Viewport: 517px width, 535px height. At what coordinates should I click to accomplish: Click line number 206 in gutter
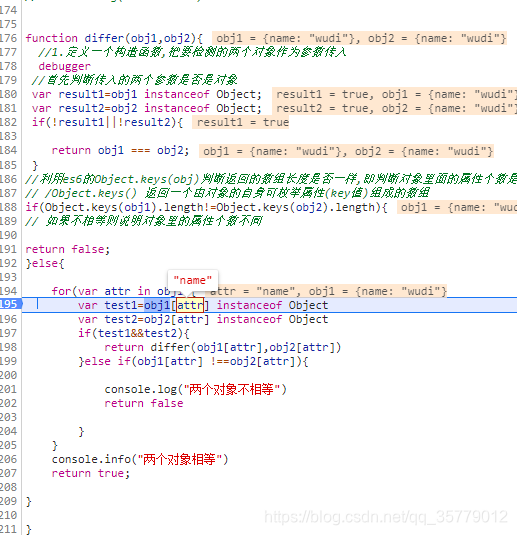click(x=9, y=459)
